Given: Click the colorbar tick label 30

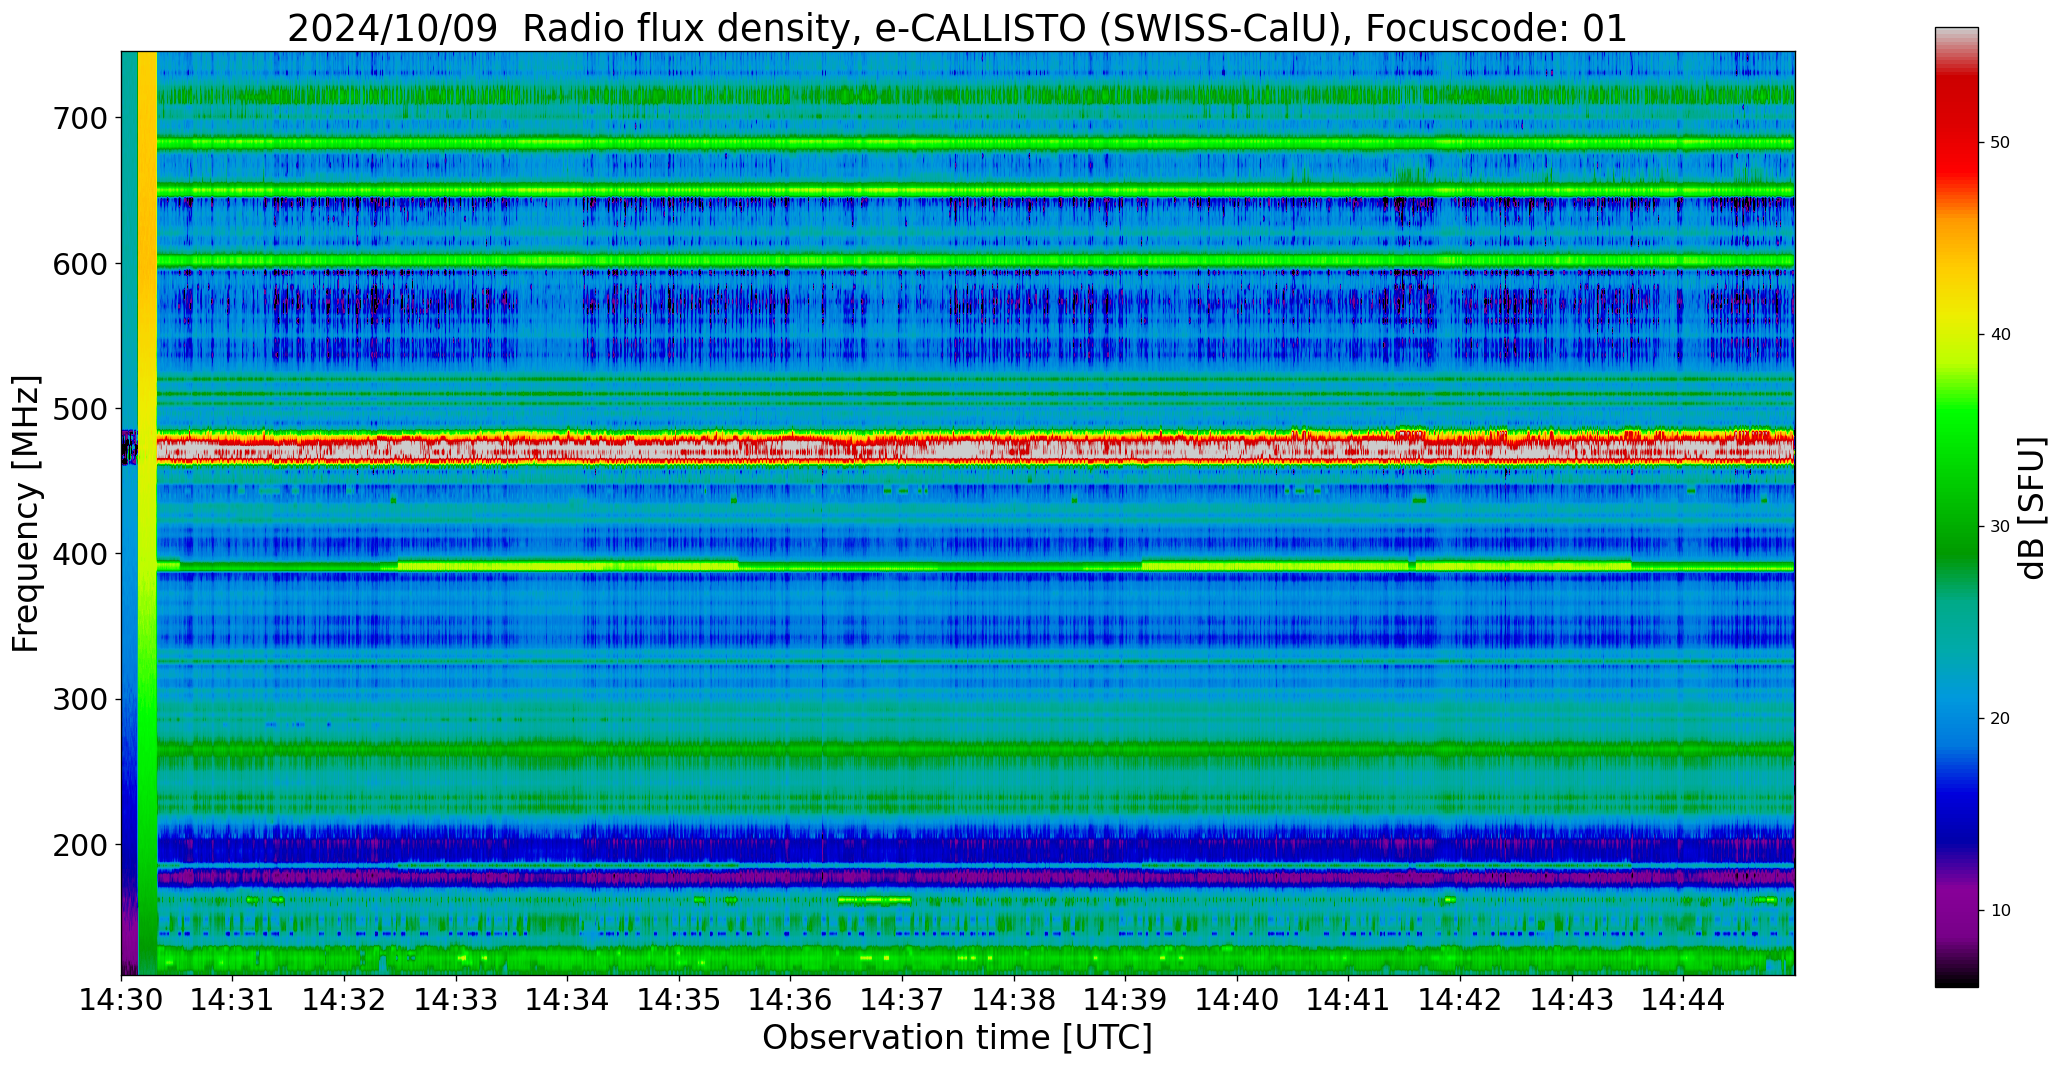Looking at the screenshot, I should pyautogui.click(x=2000, y=527).
